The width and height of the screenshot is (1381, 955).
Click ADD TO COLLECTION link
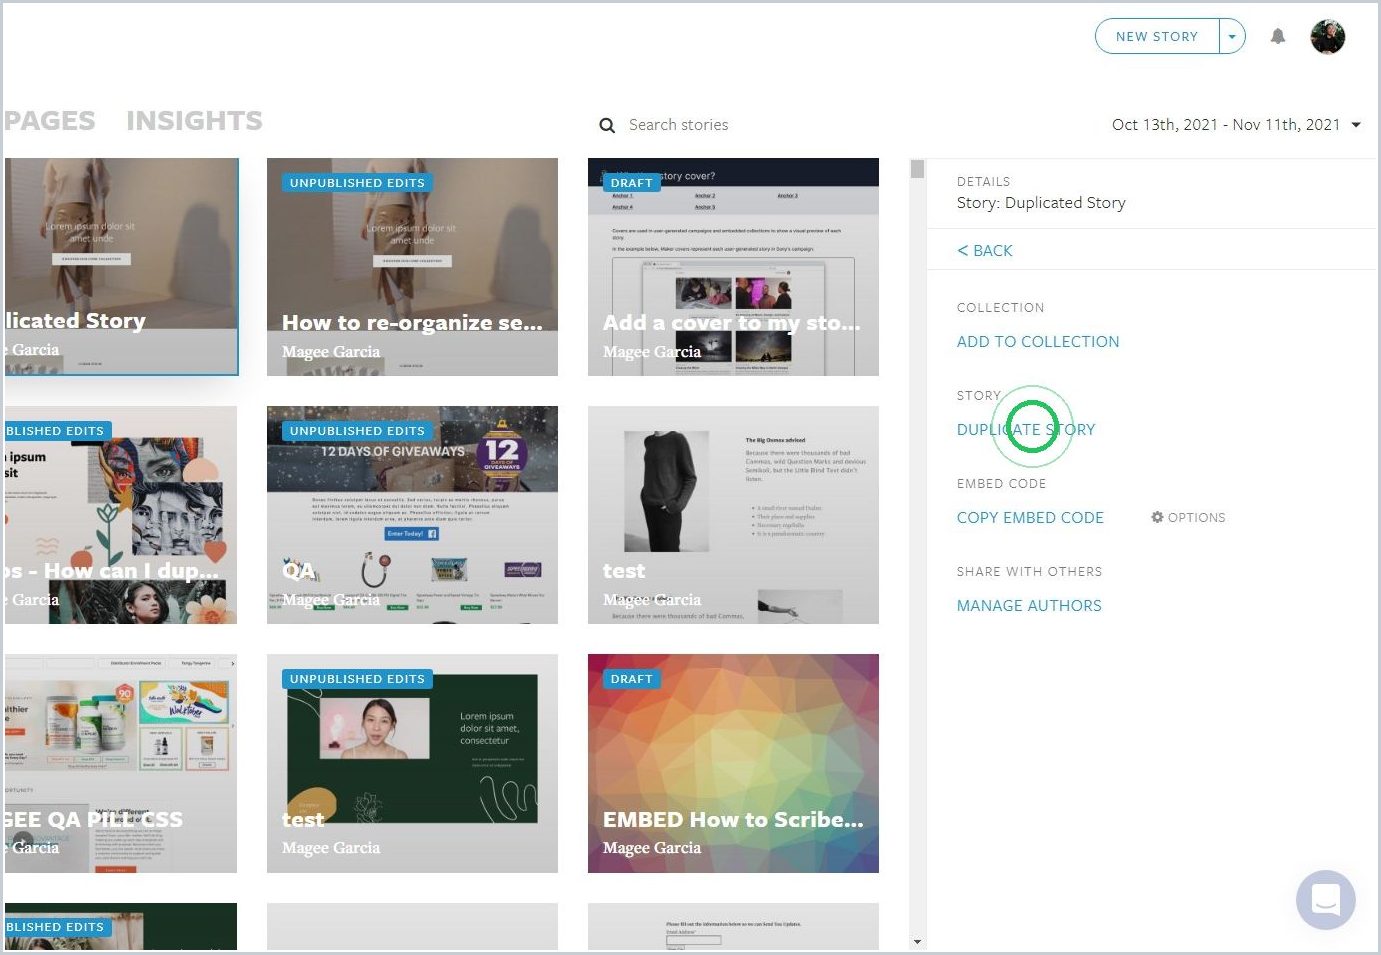pos(1038,342)
